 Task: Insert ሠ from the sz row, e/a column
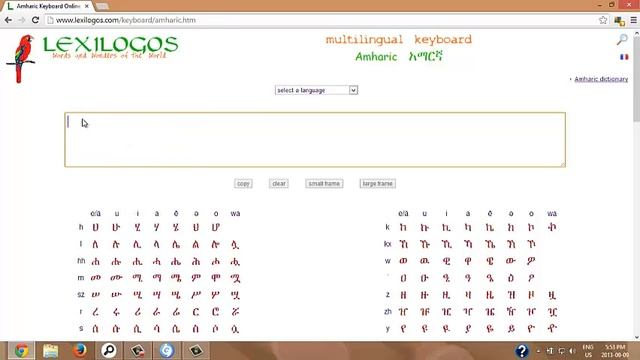[x=96, y=295]
